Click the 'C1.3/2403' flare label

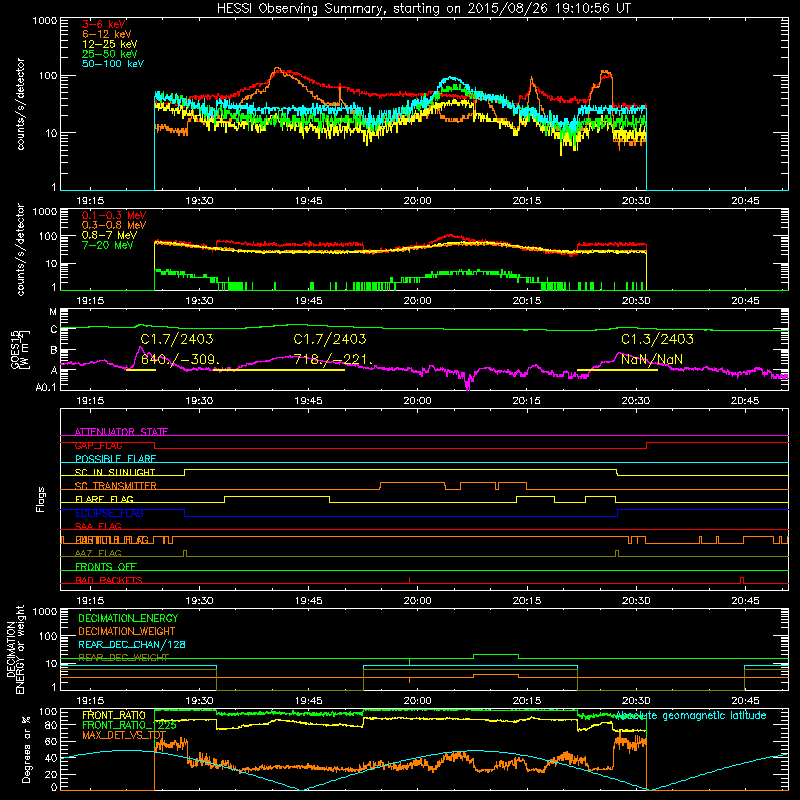pyautogui.click(x=657, y=339)
